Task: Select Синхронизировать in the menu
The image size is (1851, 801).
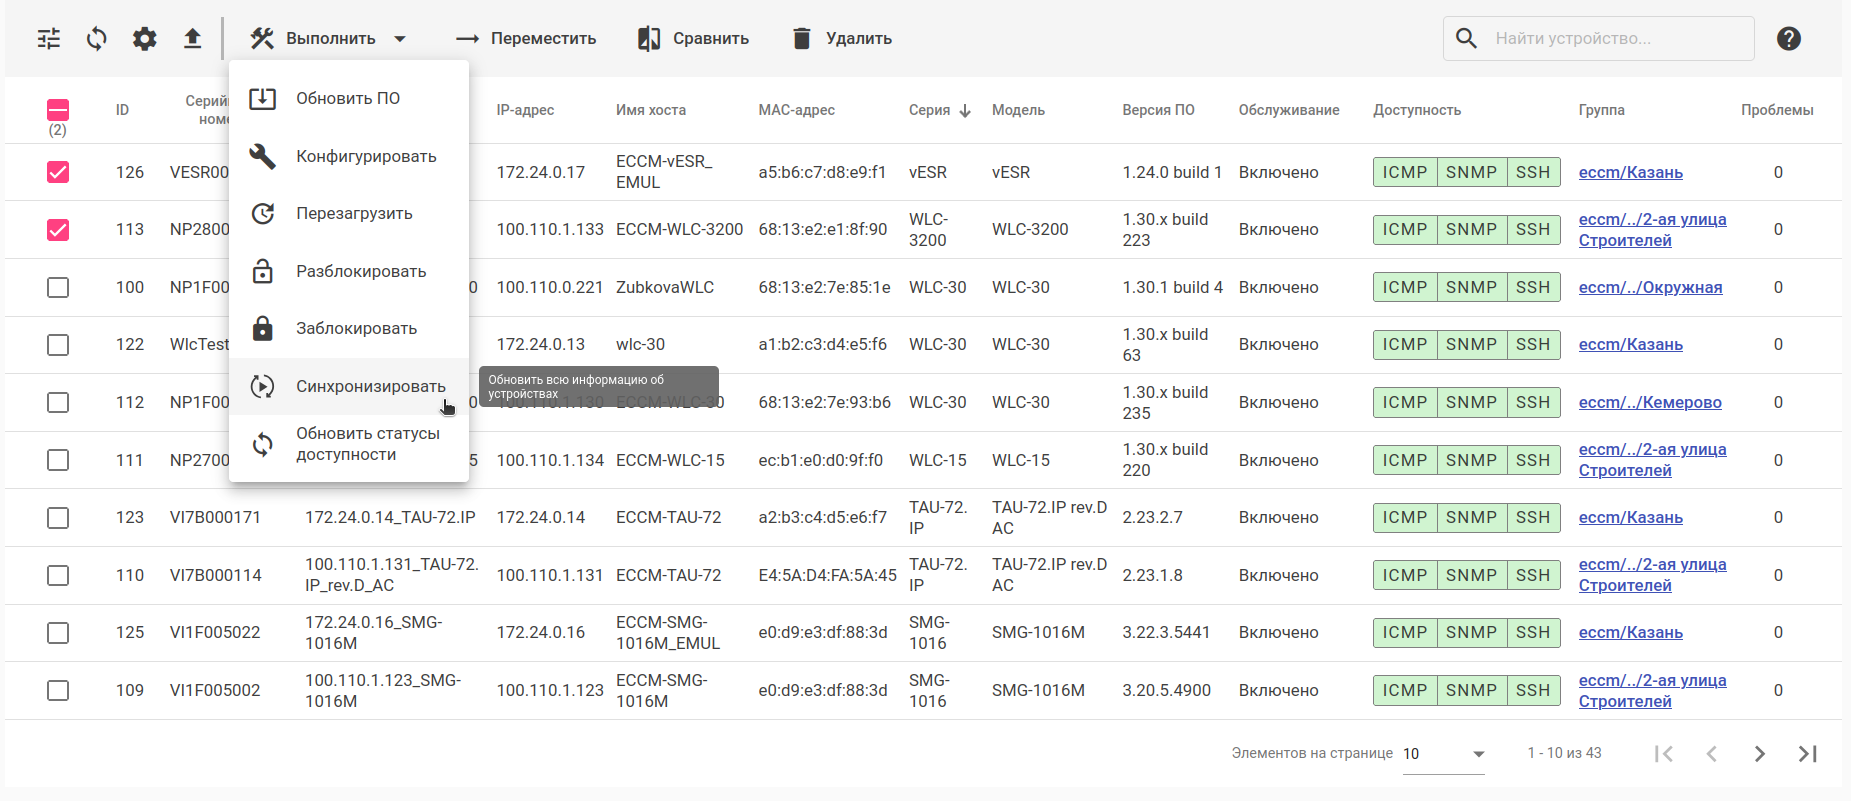Action: (370, 386)
